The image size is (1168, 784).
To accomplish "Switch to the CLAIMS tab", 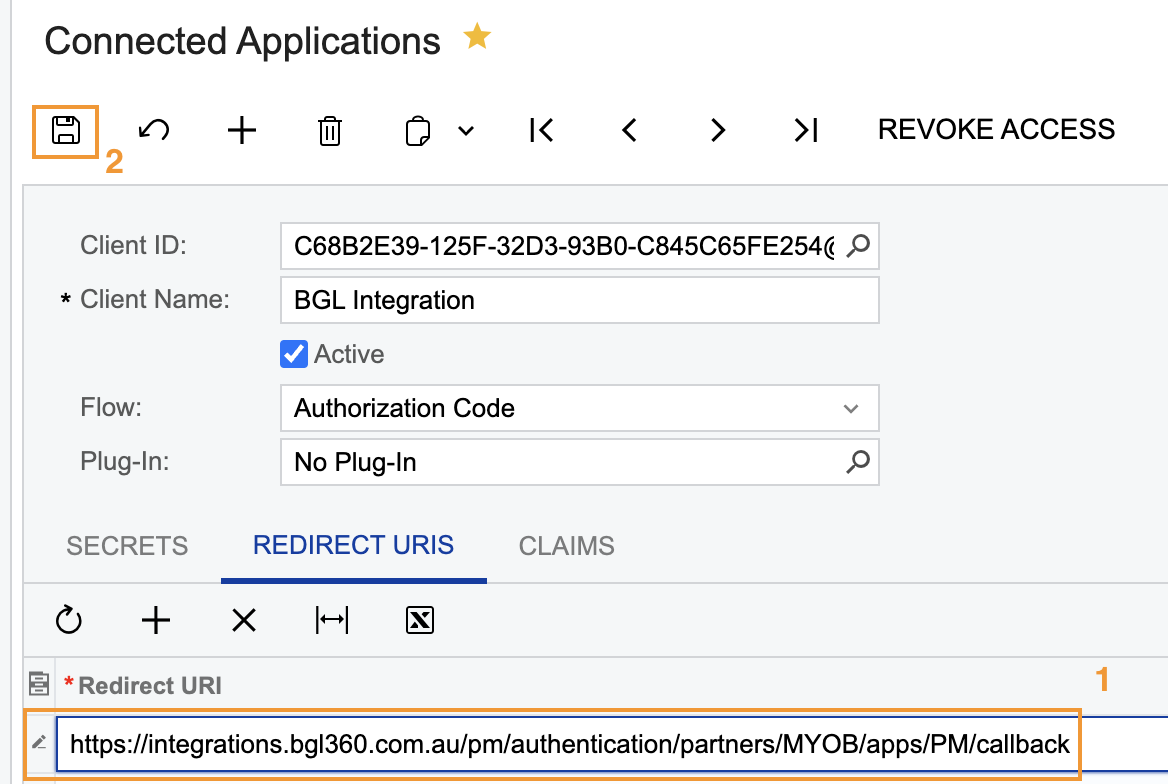I will (x=567, y=546).
